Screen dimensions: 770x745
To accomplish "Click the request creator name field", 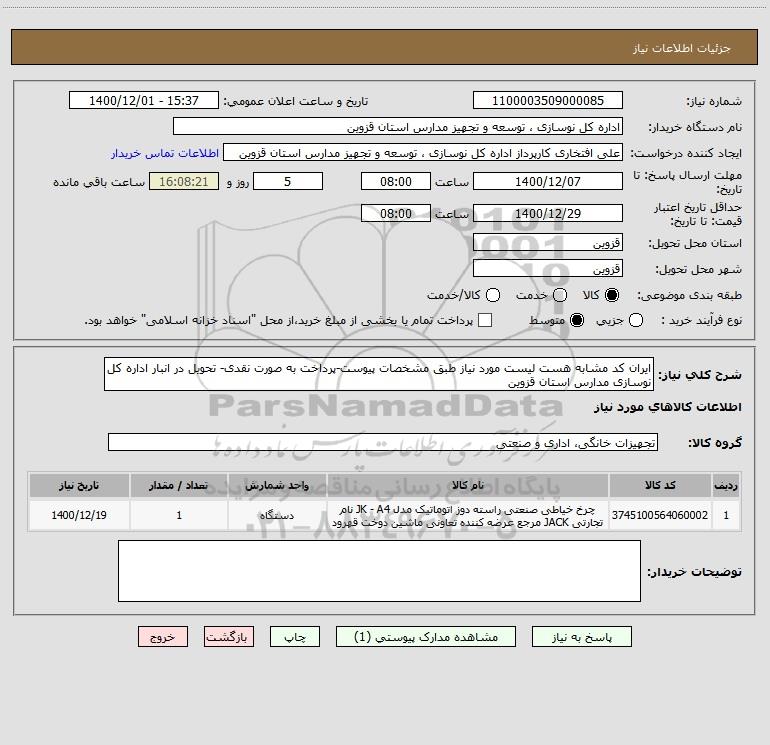I will 423,152.
